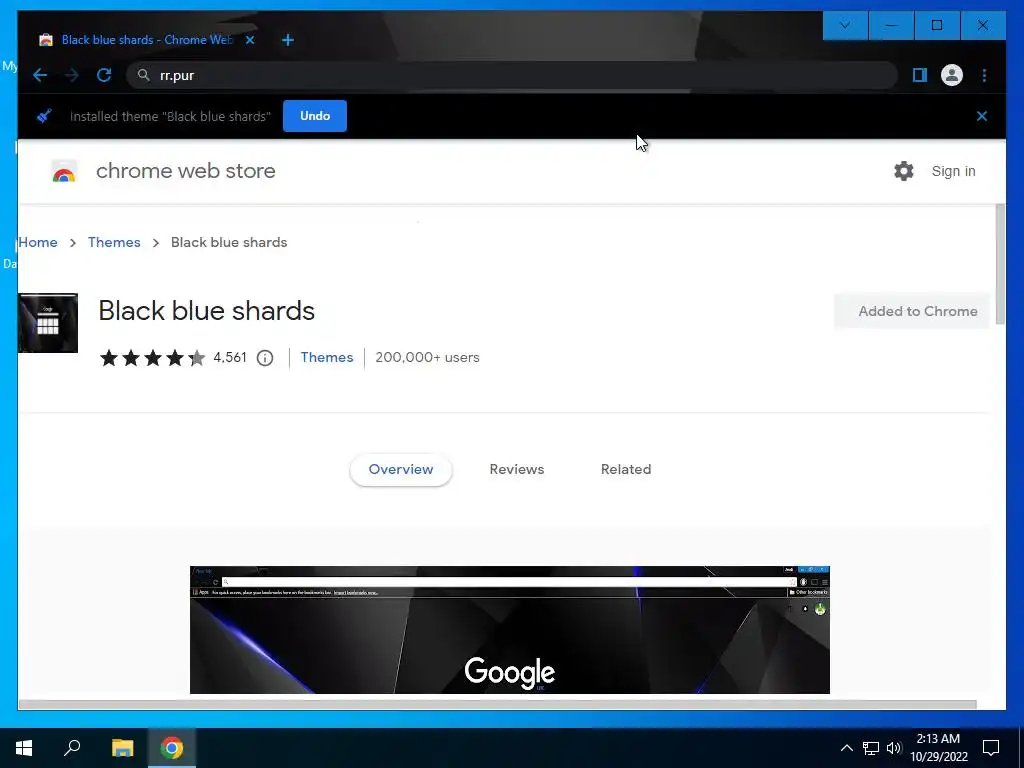Click the theme preview screenshot
Viewport: 1024px width, 768px height.
point(509,630)
